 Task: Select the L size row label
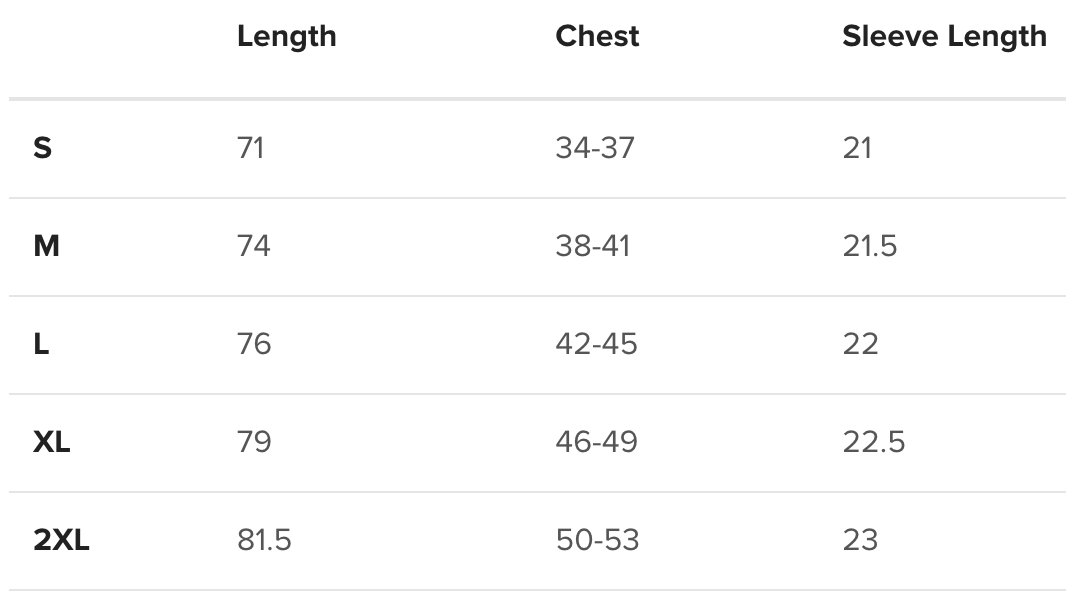[41, 344]
